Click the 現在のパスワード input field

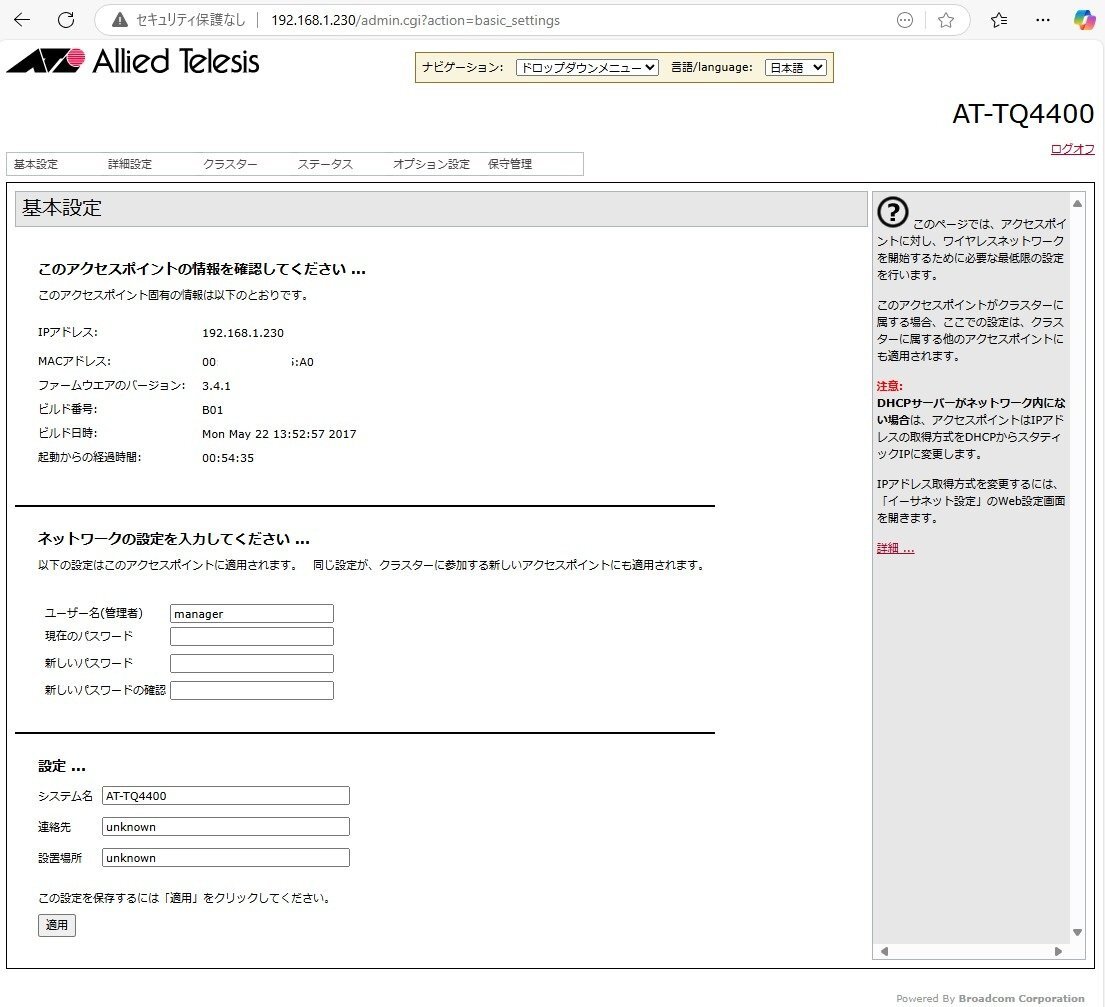tap(252, 637)
